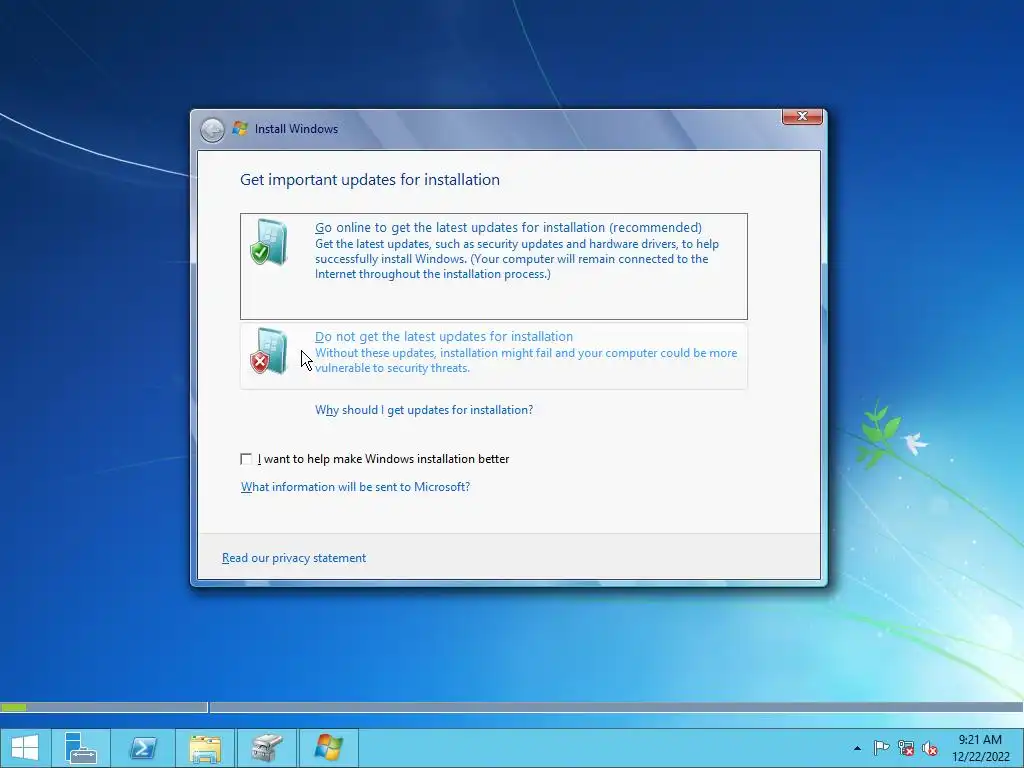Open Read our privacy statement link

294,558
